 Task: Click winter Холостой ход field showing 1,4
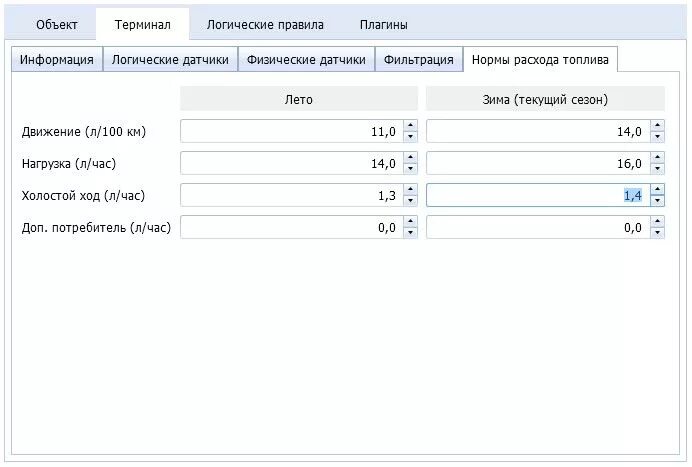click(x=537, y=195)
